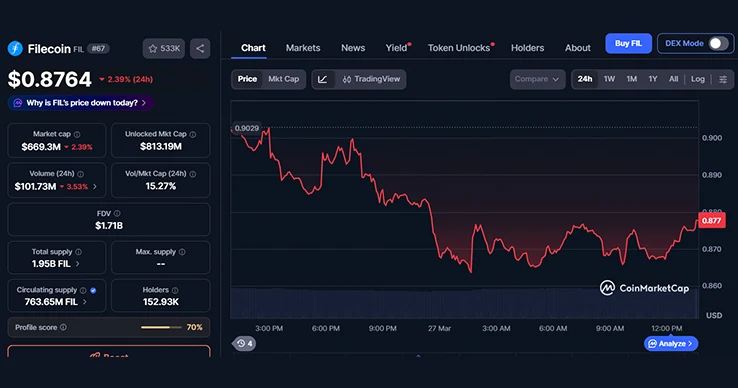Open the Compare dropdown
The height and width of the screenshot is (388, 738).
[x=537, y=79]
